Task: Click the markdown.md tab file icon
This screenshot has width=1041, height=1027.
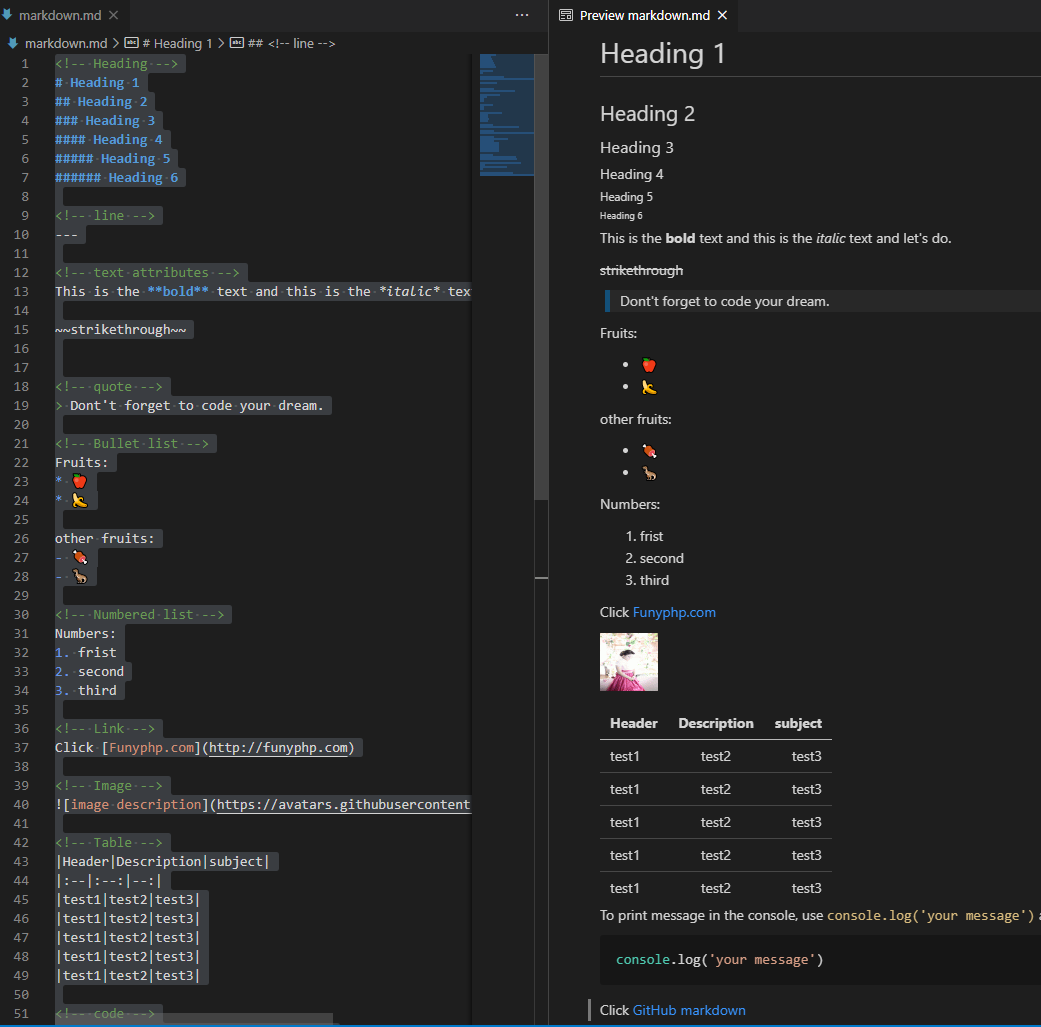Action: point(7,15)
